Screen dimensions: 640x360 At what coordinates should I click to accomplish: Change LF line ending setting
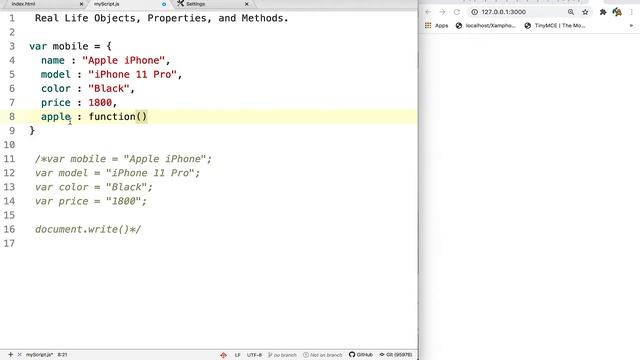pos(237,355)
